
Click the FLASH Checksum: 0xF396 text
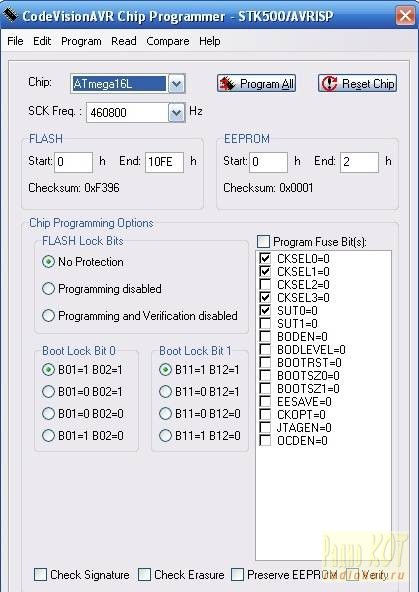point(74,188)
